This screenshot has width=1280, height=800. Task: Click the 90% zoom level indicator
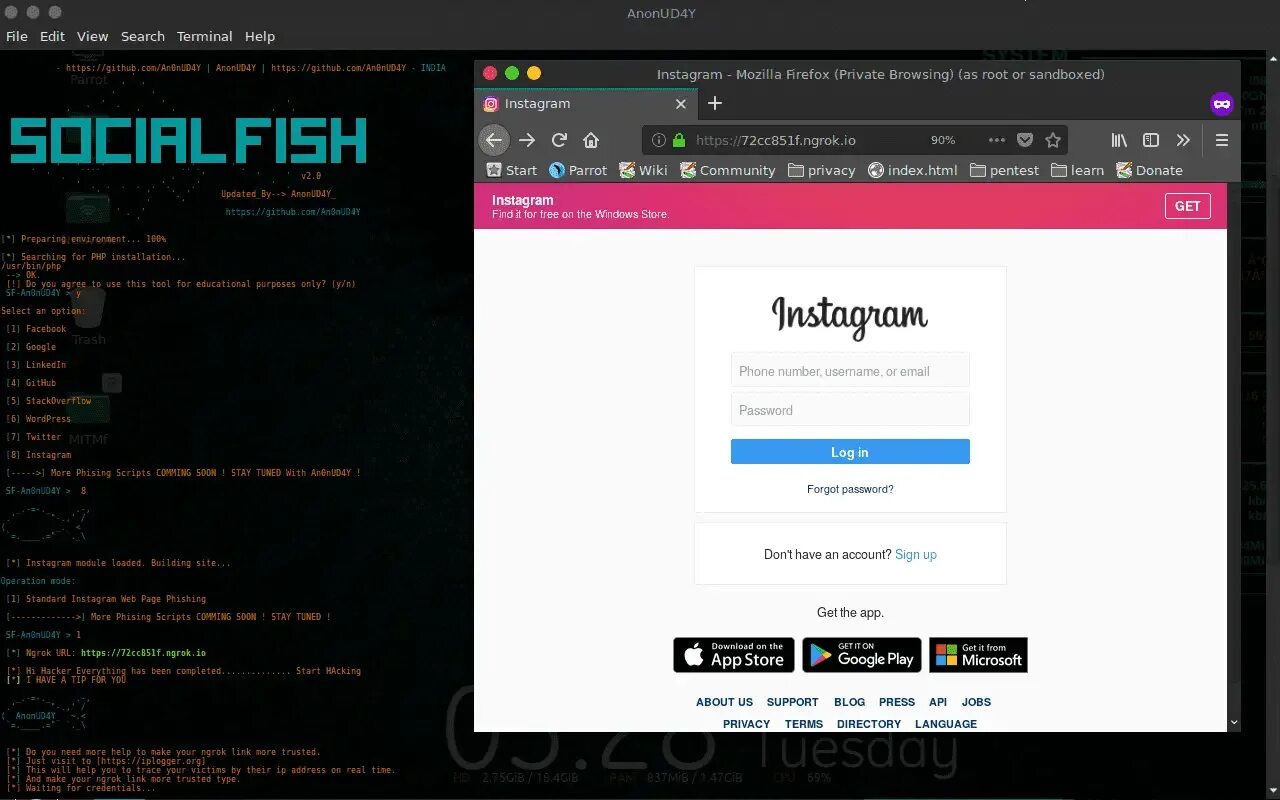(943, 141)
